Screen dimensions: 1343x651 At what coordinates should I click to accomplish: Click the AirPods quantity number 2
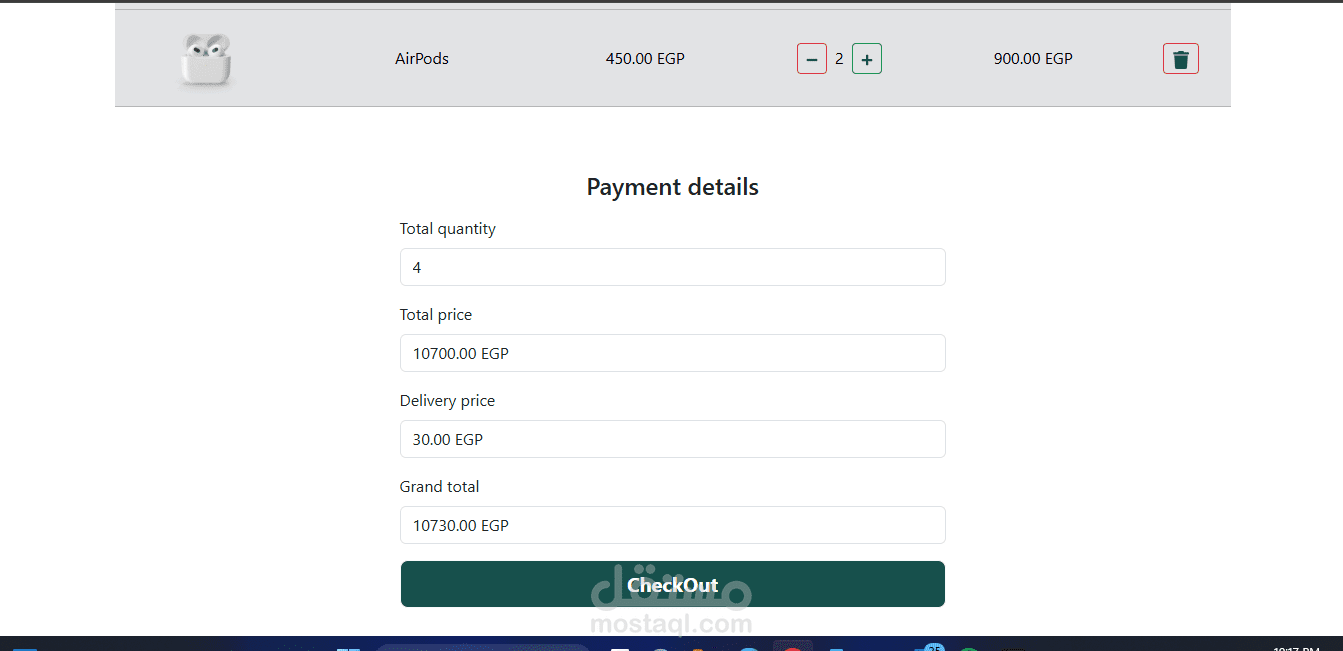(839, 59)
